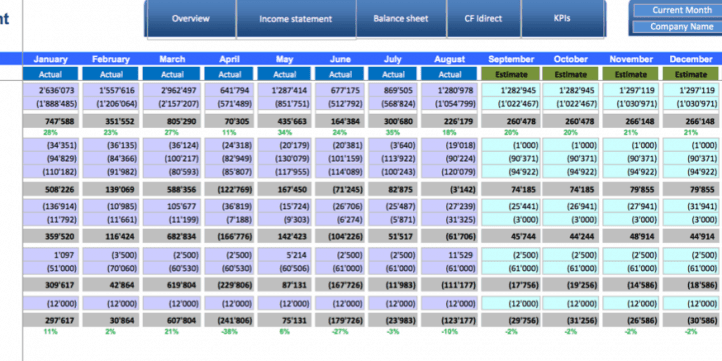Click cell (1'888'485) in January
The width and height of the screenshot is (722, 361).
click(51, 104)
